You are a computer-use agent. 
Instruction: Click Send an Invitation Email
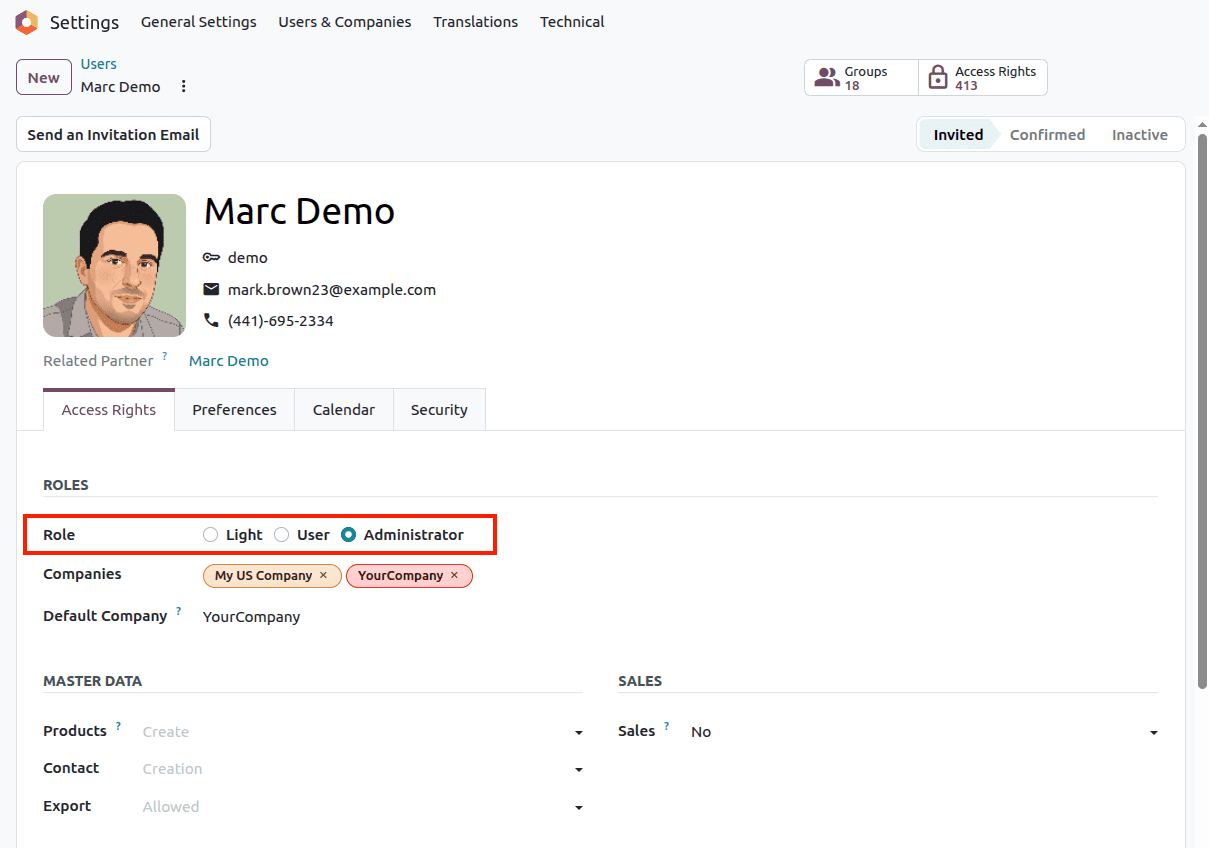click(113, 135)
